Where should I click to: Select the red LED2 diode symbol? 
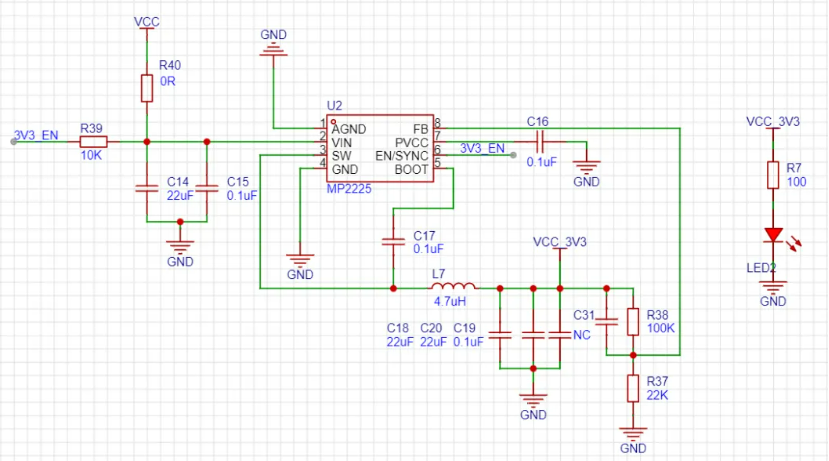tap(772, 235)
